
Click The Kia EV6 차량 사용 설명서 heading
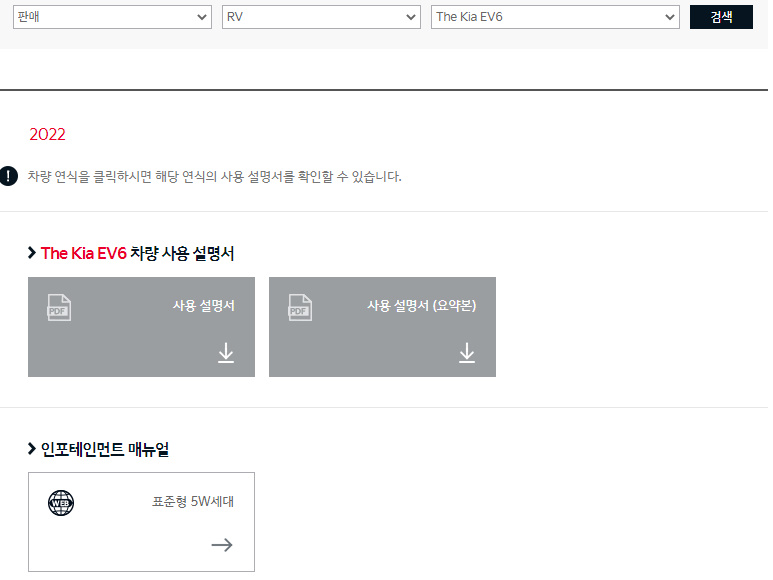(x=138, y=253)
